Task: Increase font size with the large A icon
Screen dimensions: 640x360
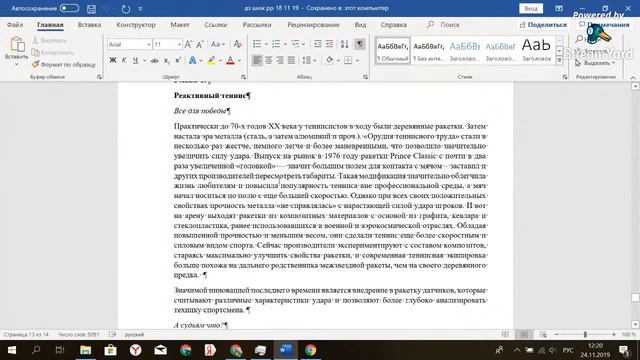Action: pyautogui.click(x=188, y=44)
